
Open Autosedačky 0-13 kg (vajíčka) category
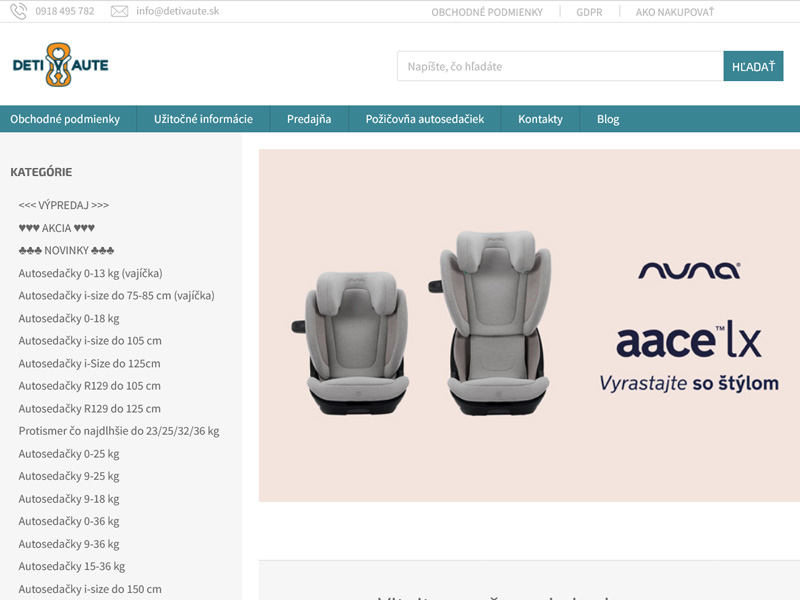90,273
